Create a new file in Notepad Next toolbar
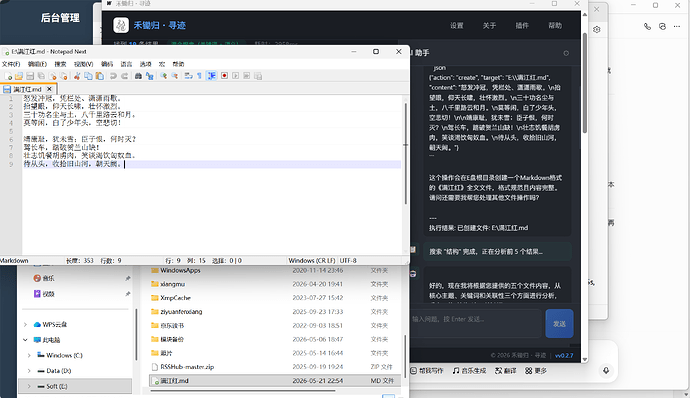 click(8, 76)
